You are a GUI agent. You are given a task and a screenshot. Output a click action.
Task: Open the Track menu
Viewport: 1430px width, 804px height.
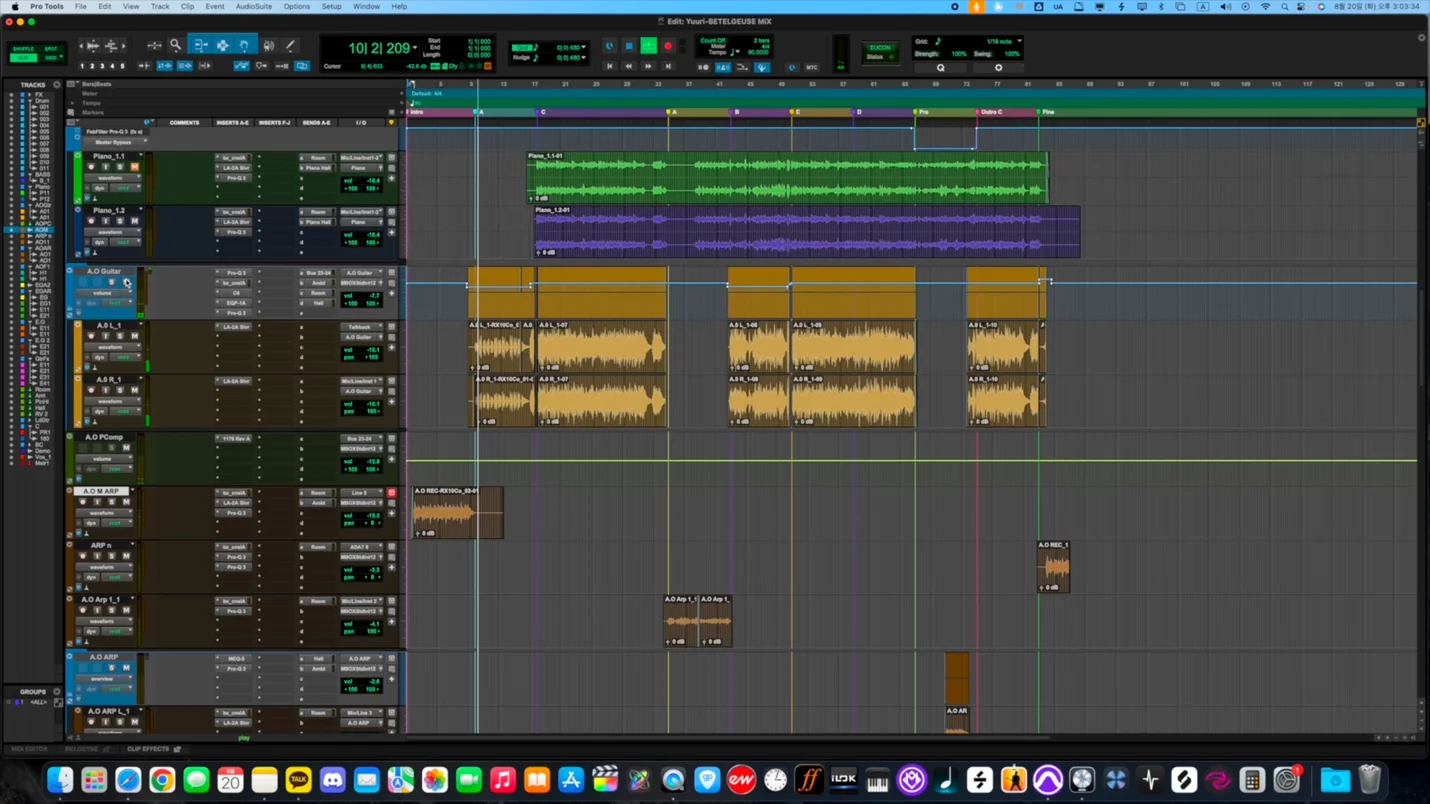[160, 6]
